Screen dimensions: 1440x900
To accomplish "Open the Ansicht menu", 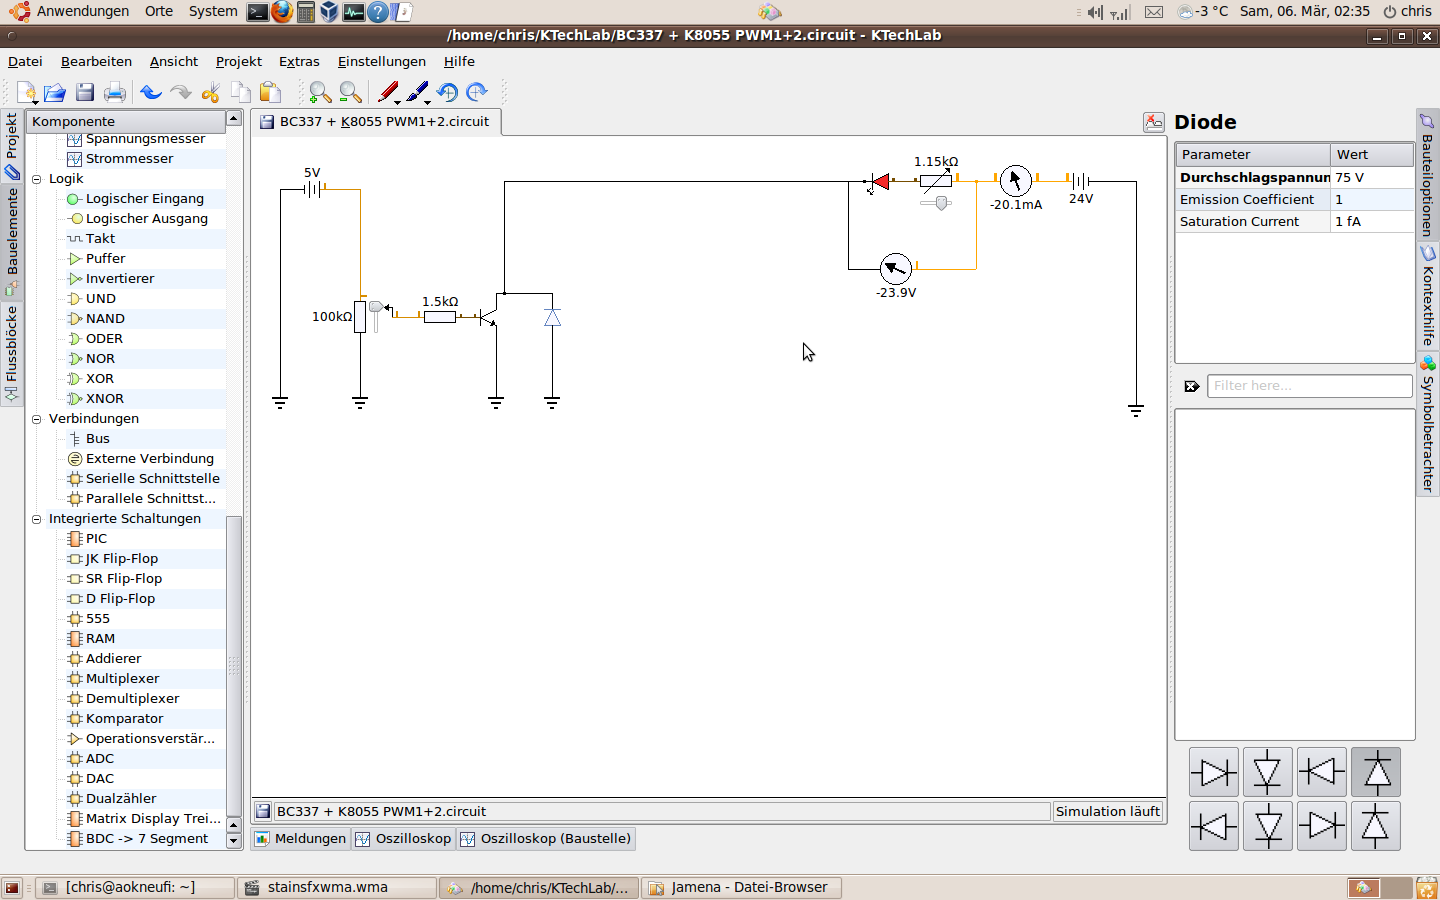I will click(174, 62).
